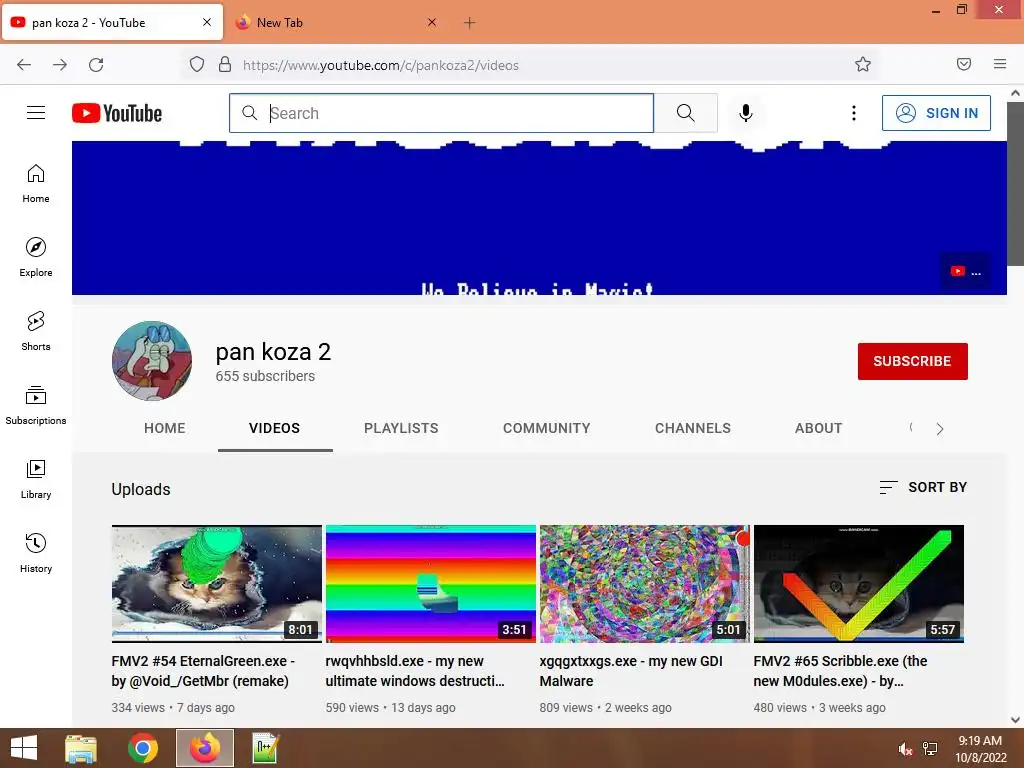Screen dimensions: 1024x768
Task: Click the SIGN IN button
Action: click(936, 113)
